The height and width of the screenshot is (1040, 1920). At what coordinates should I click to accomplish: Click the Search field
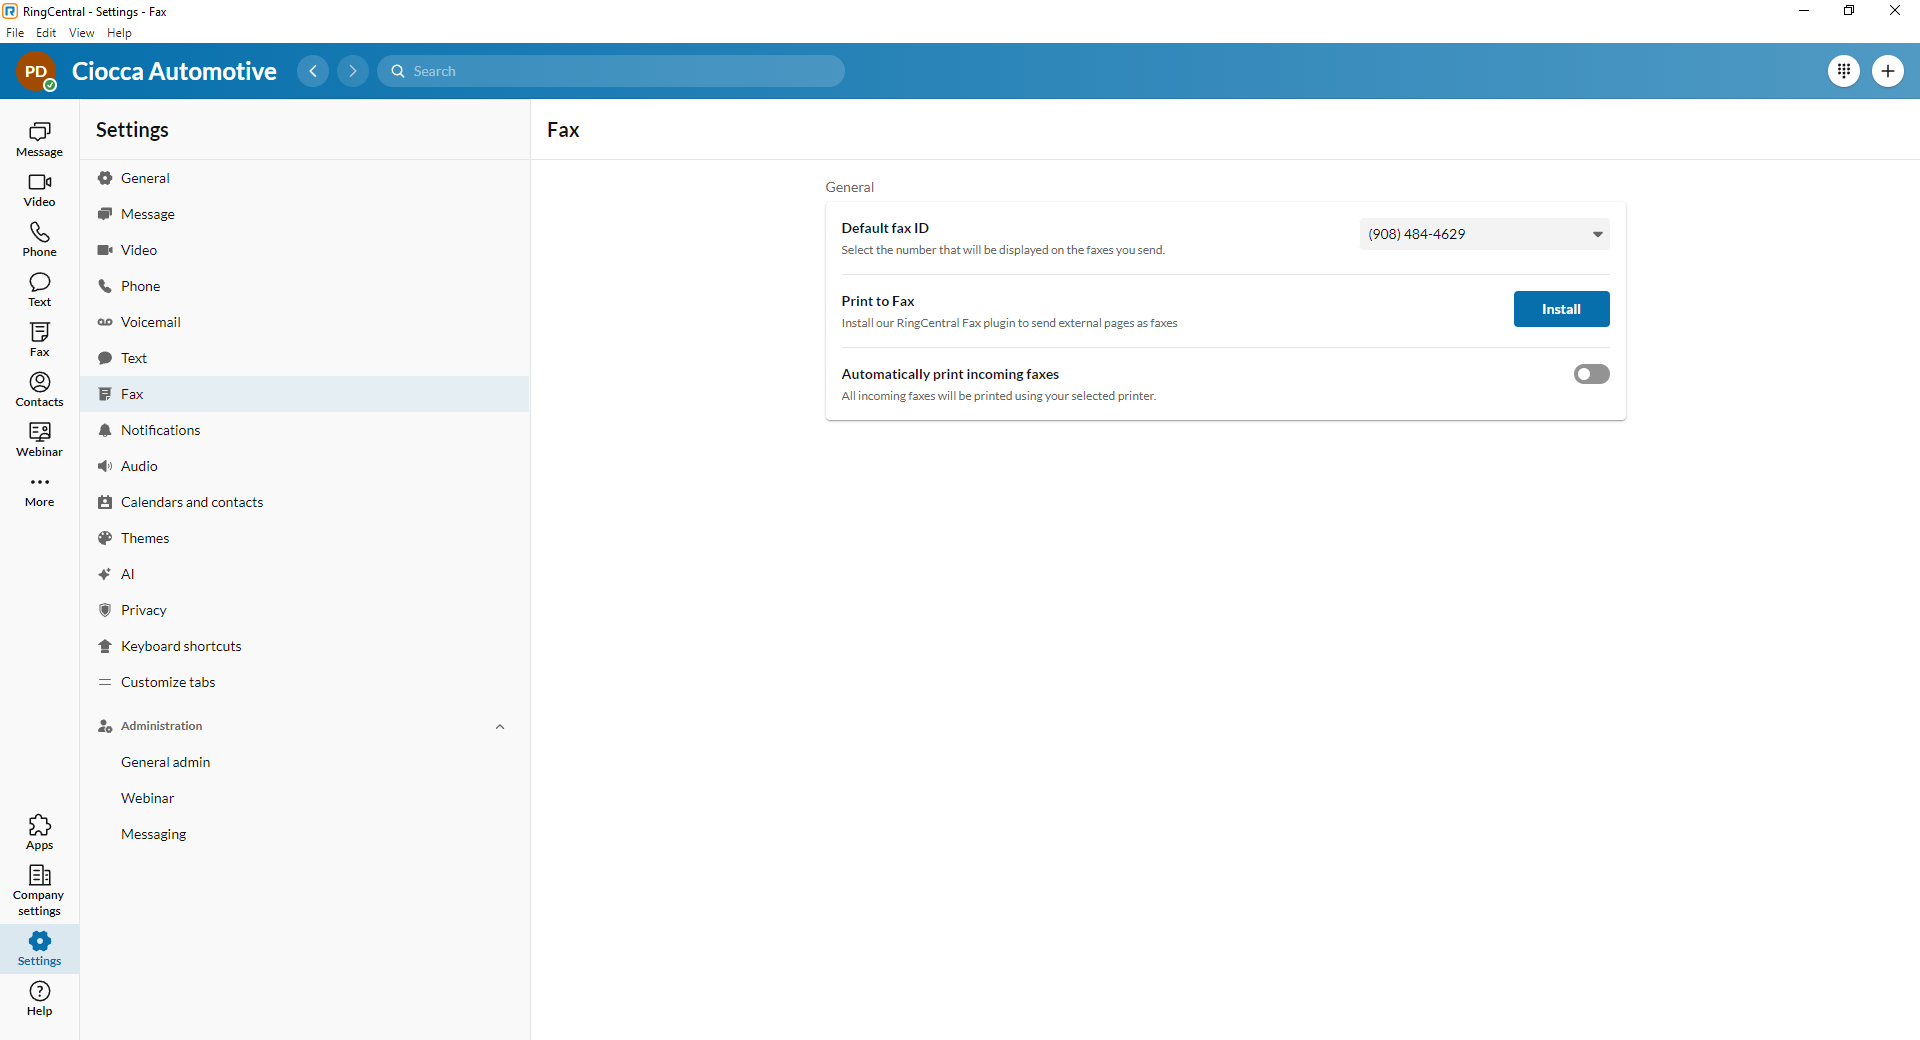pyautogui.click(x=611, y=71)
